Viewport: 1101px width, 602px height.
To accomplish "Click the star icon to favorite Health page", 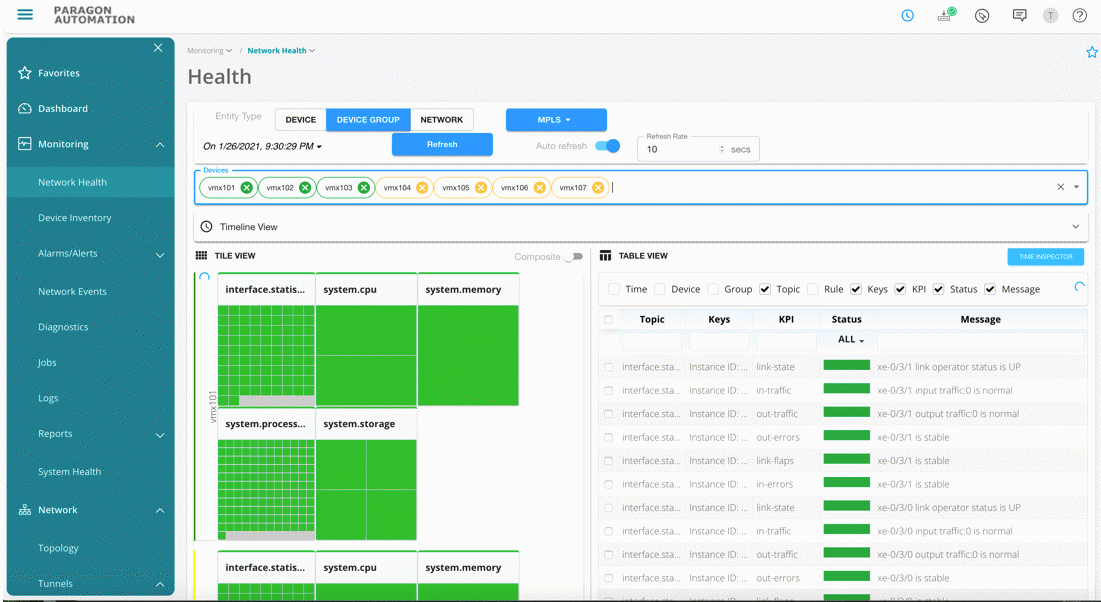I will point(1091,51).
